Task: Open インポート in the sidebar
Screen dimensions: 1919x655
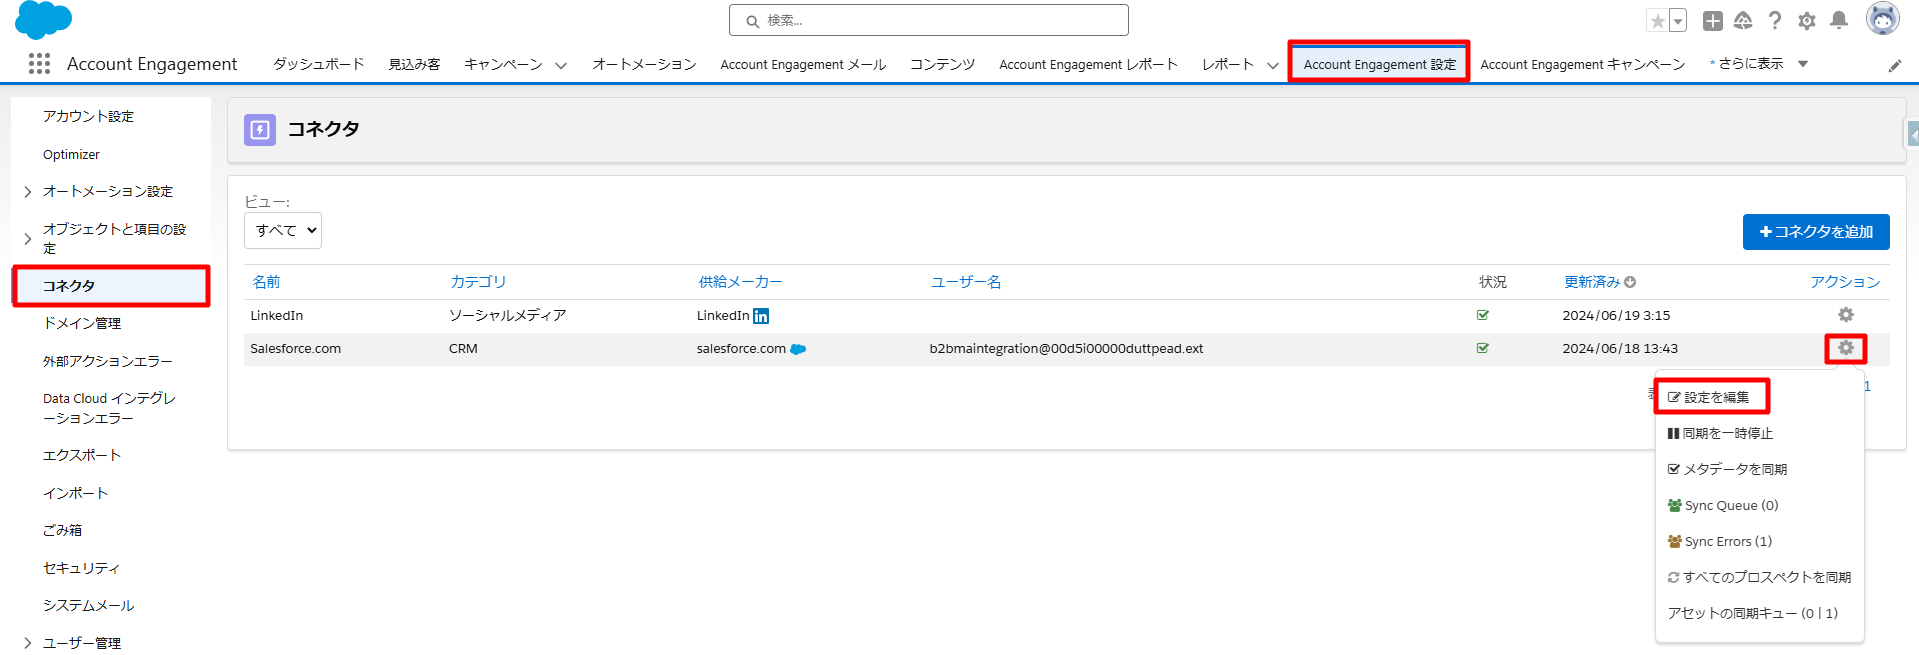Action: pos(75,493)
